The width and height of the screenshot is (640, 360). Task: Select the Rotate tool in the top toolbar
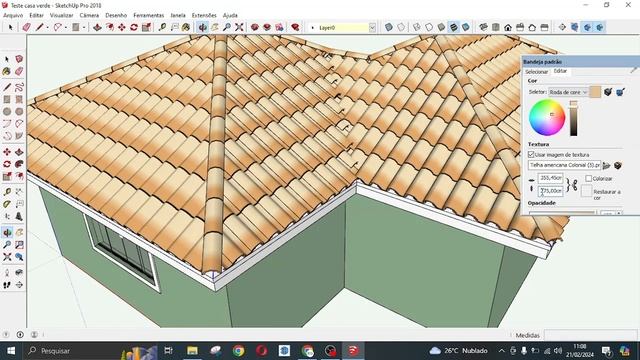tap(134, 27)
